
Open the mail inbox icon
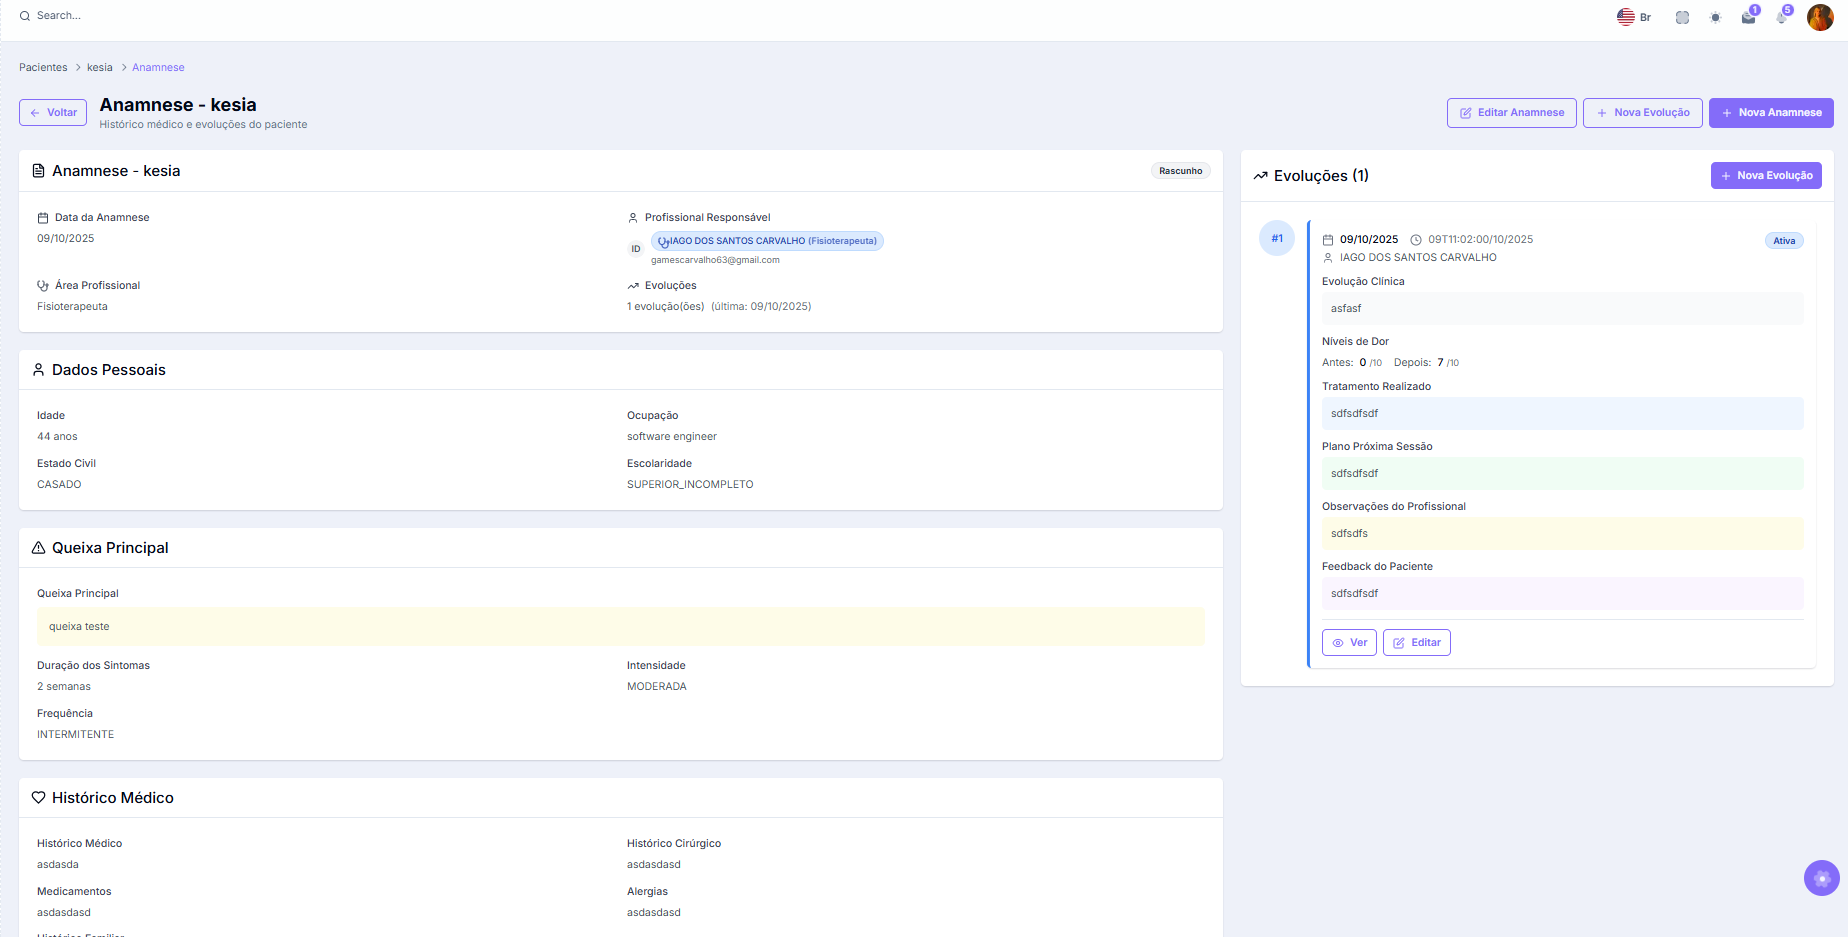pos(1748,17)
